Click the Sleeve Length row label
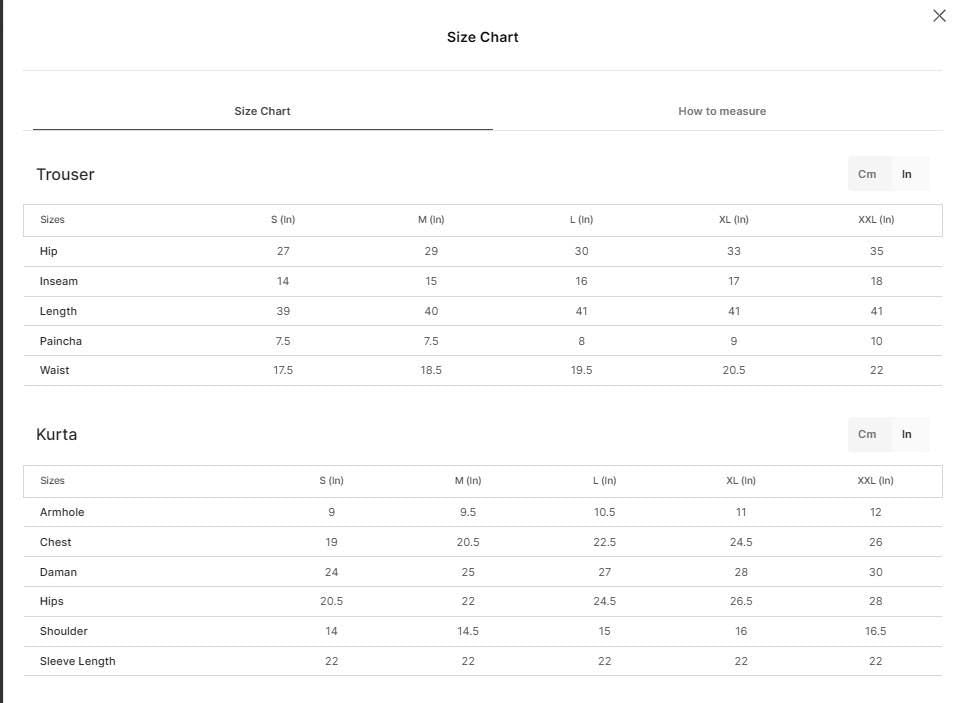Viewport: 959px width, 703px height. (x=78, y=661)
